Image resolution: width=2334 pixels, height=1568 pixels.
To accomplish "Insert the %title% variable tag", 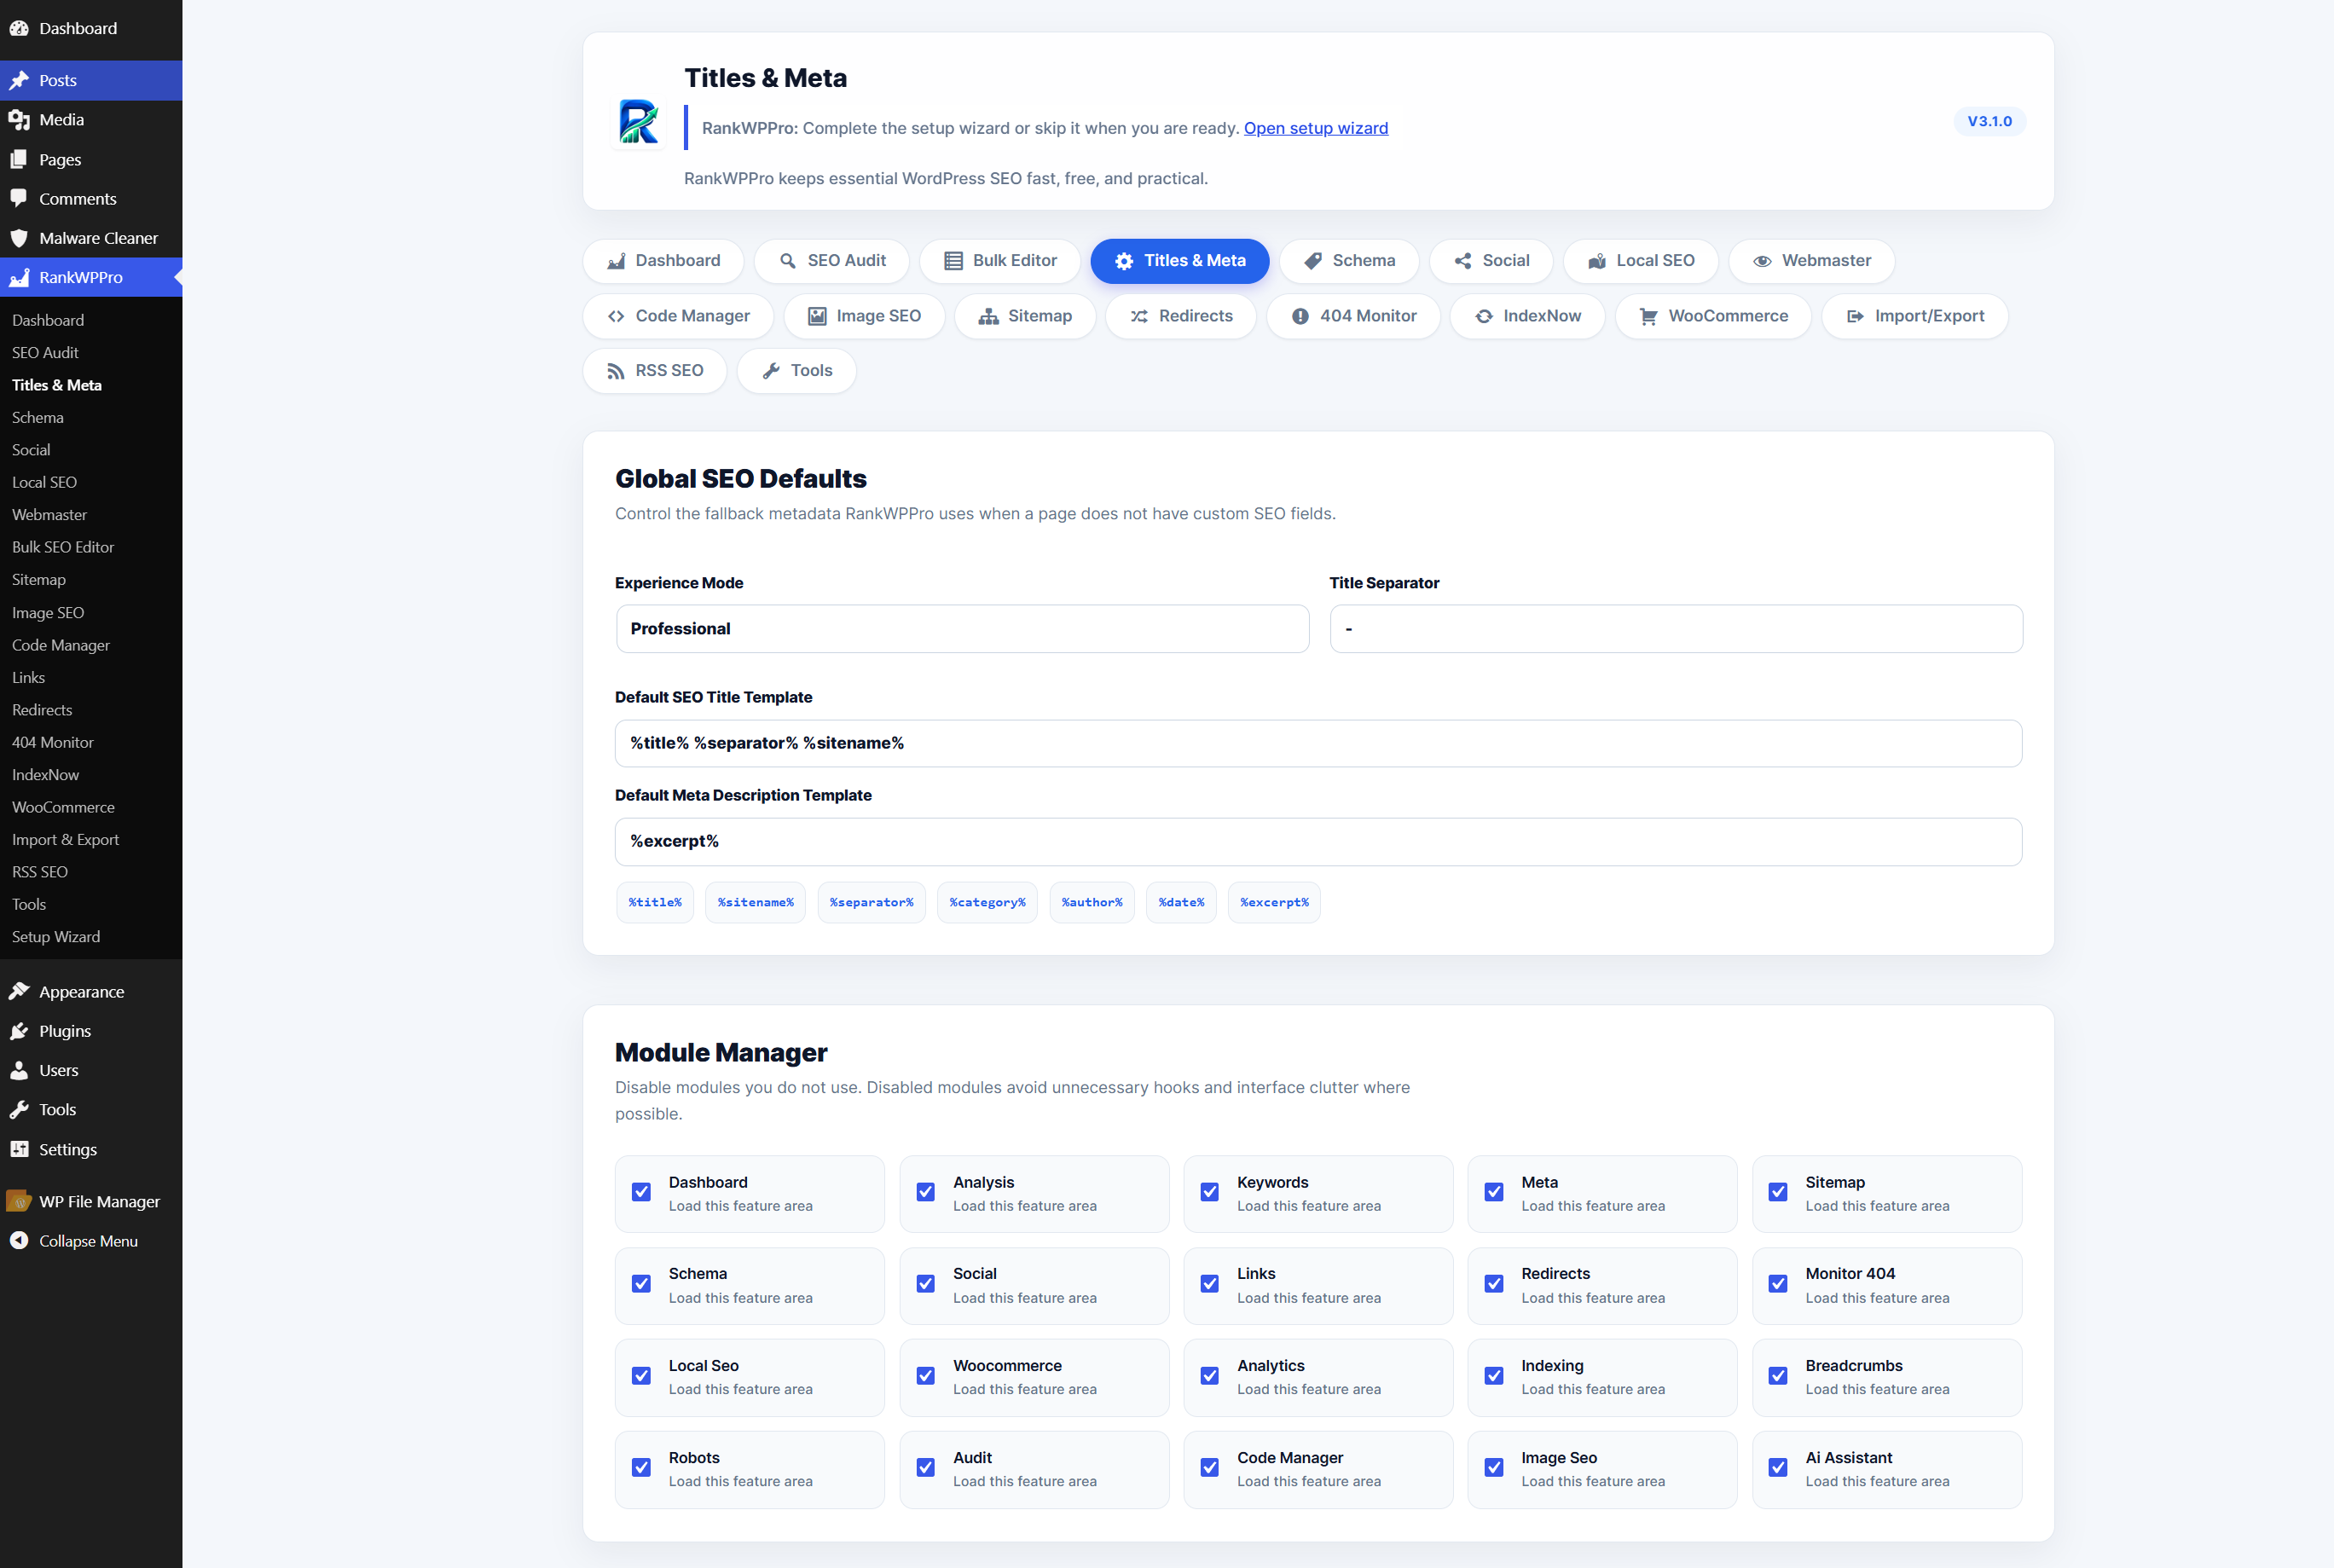I will 655,902.
